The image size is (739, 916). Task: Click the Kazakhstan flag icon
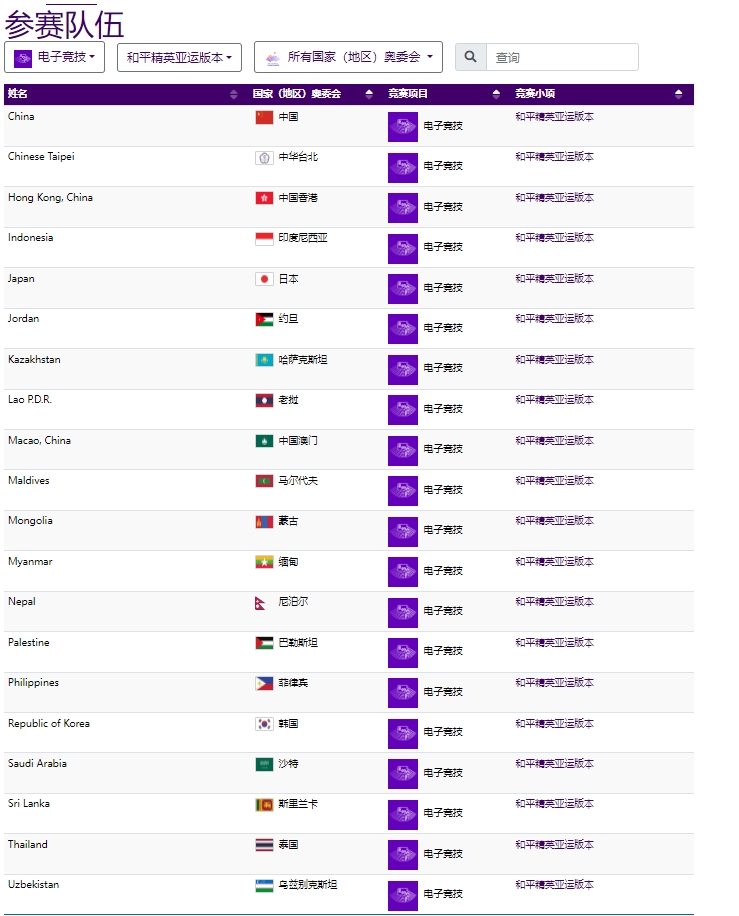264,360
